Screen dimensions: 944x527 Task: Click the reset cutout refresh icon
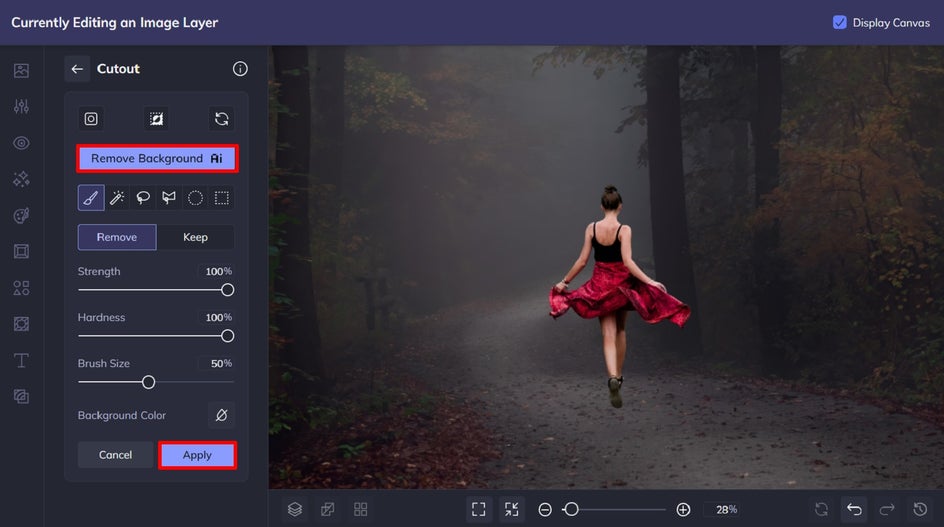click(222, 119)
